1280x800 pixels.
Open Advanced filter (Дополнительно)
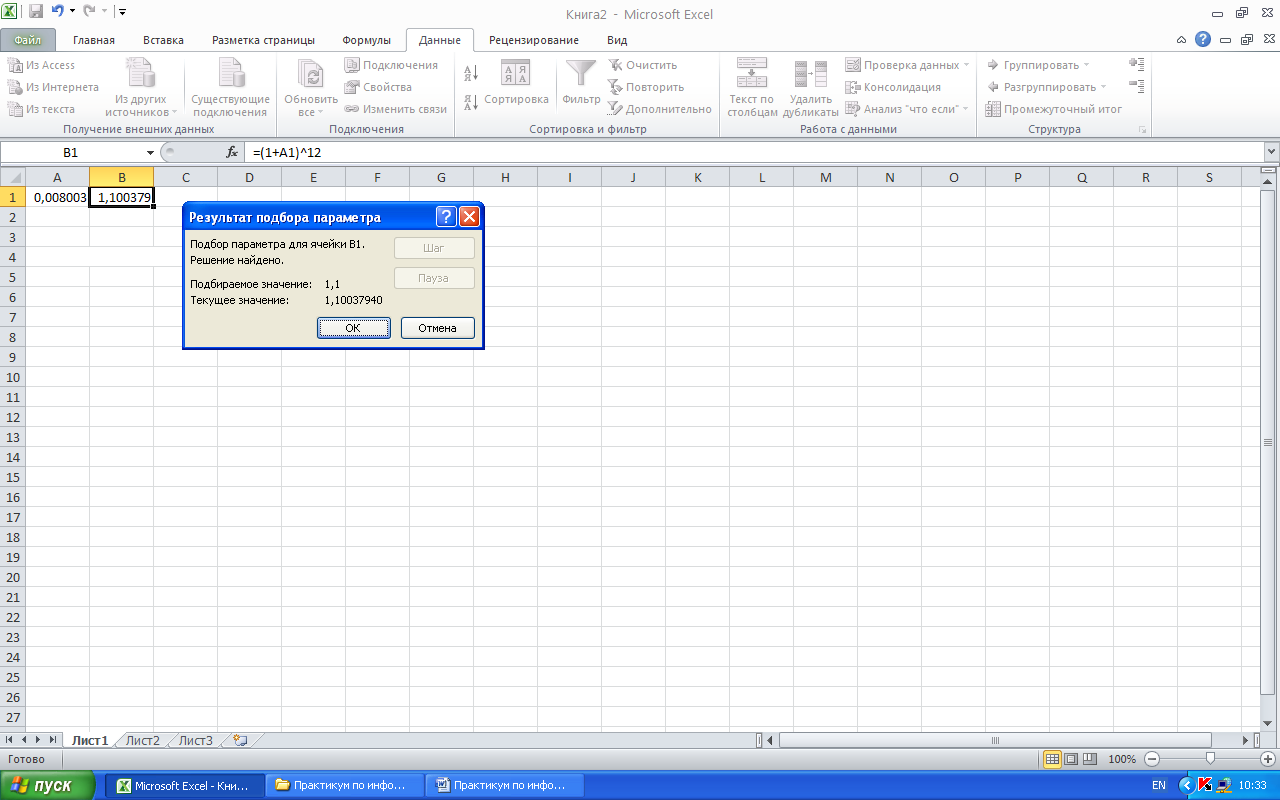pos(660,109)
